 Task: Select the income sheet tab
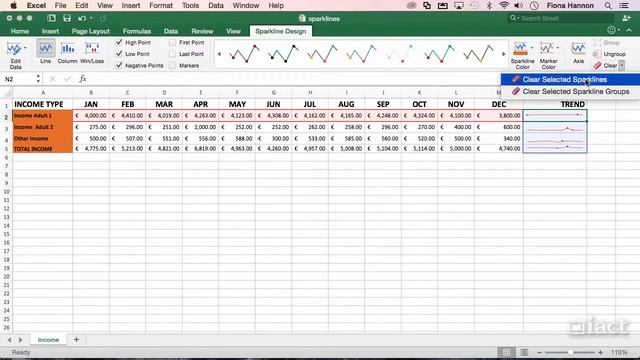(x=48, y=340)
